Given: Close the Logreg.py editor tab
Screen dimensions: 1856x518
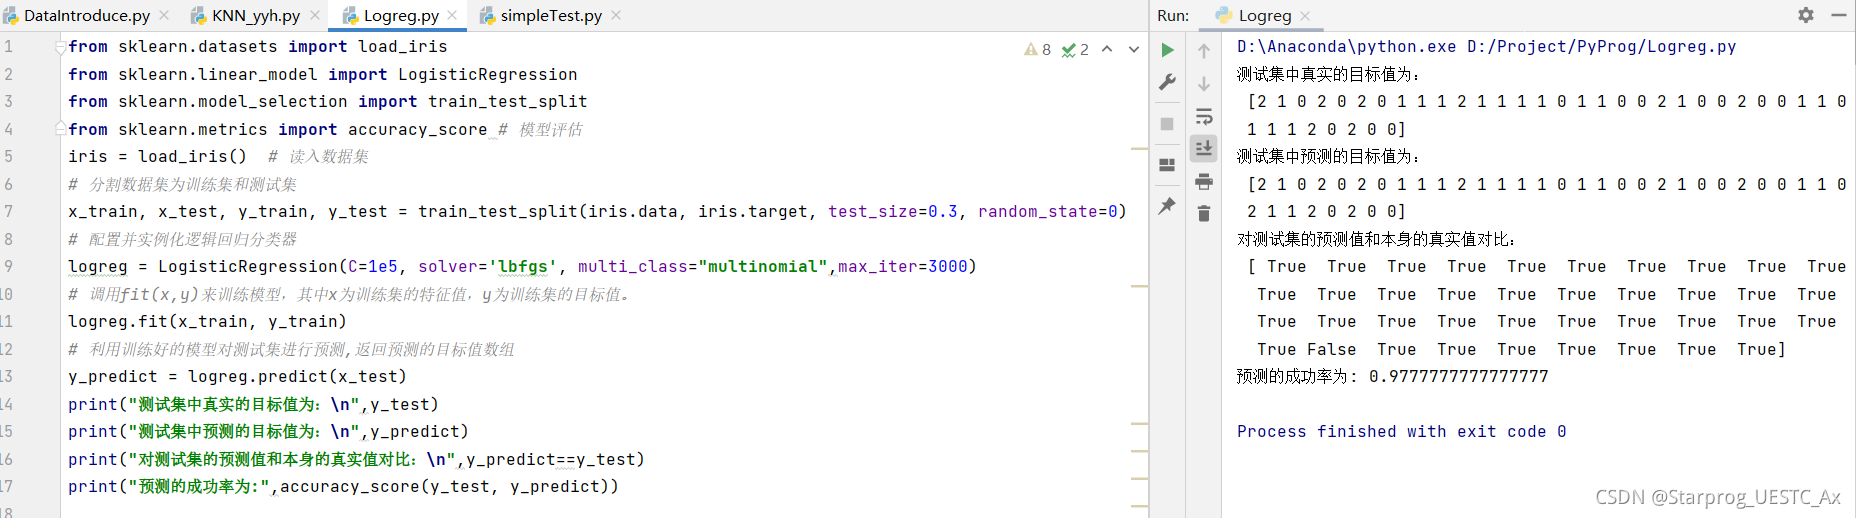Looking at the screenshot, I should pos(452,16).
